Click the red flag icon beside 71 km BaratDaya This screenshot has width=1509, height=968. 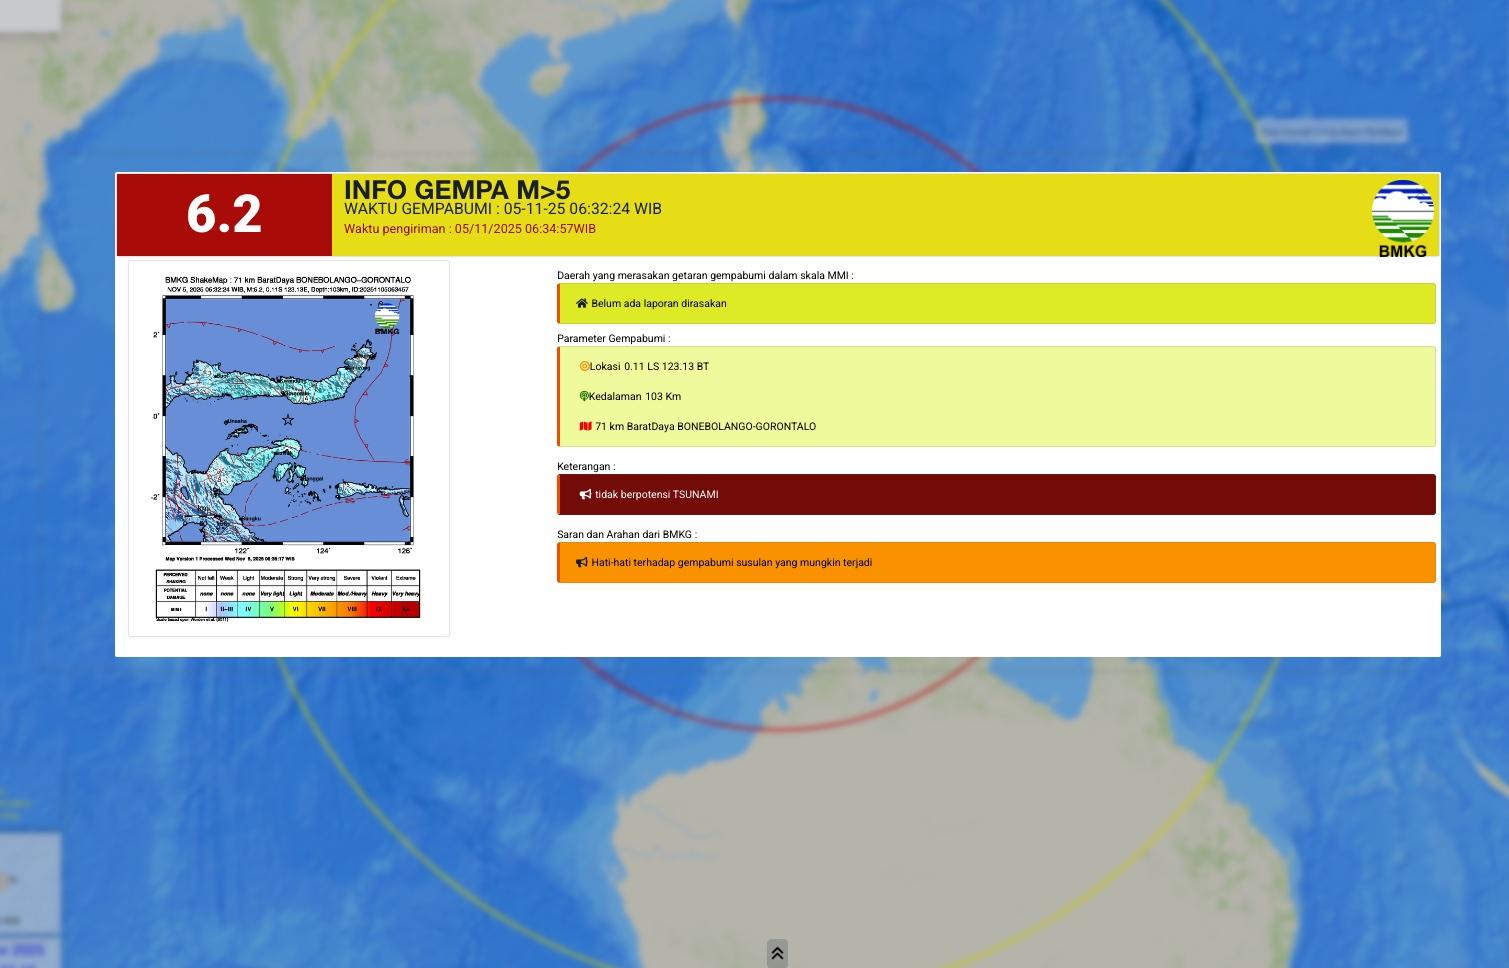(587, 426)
